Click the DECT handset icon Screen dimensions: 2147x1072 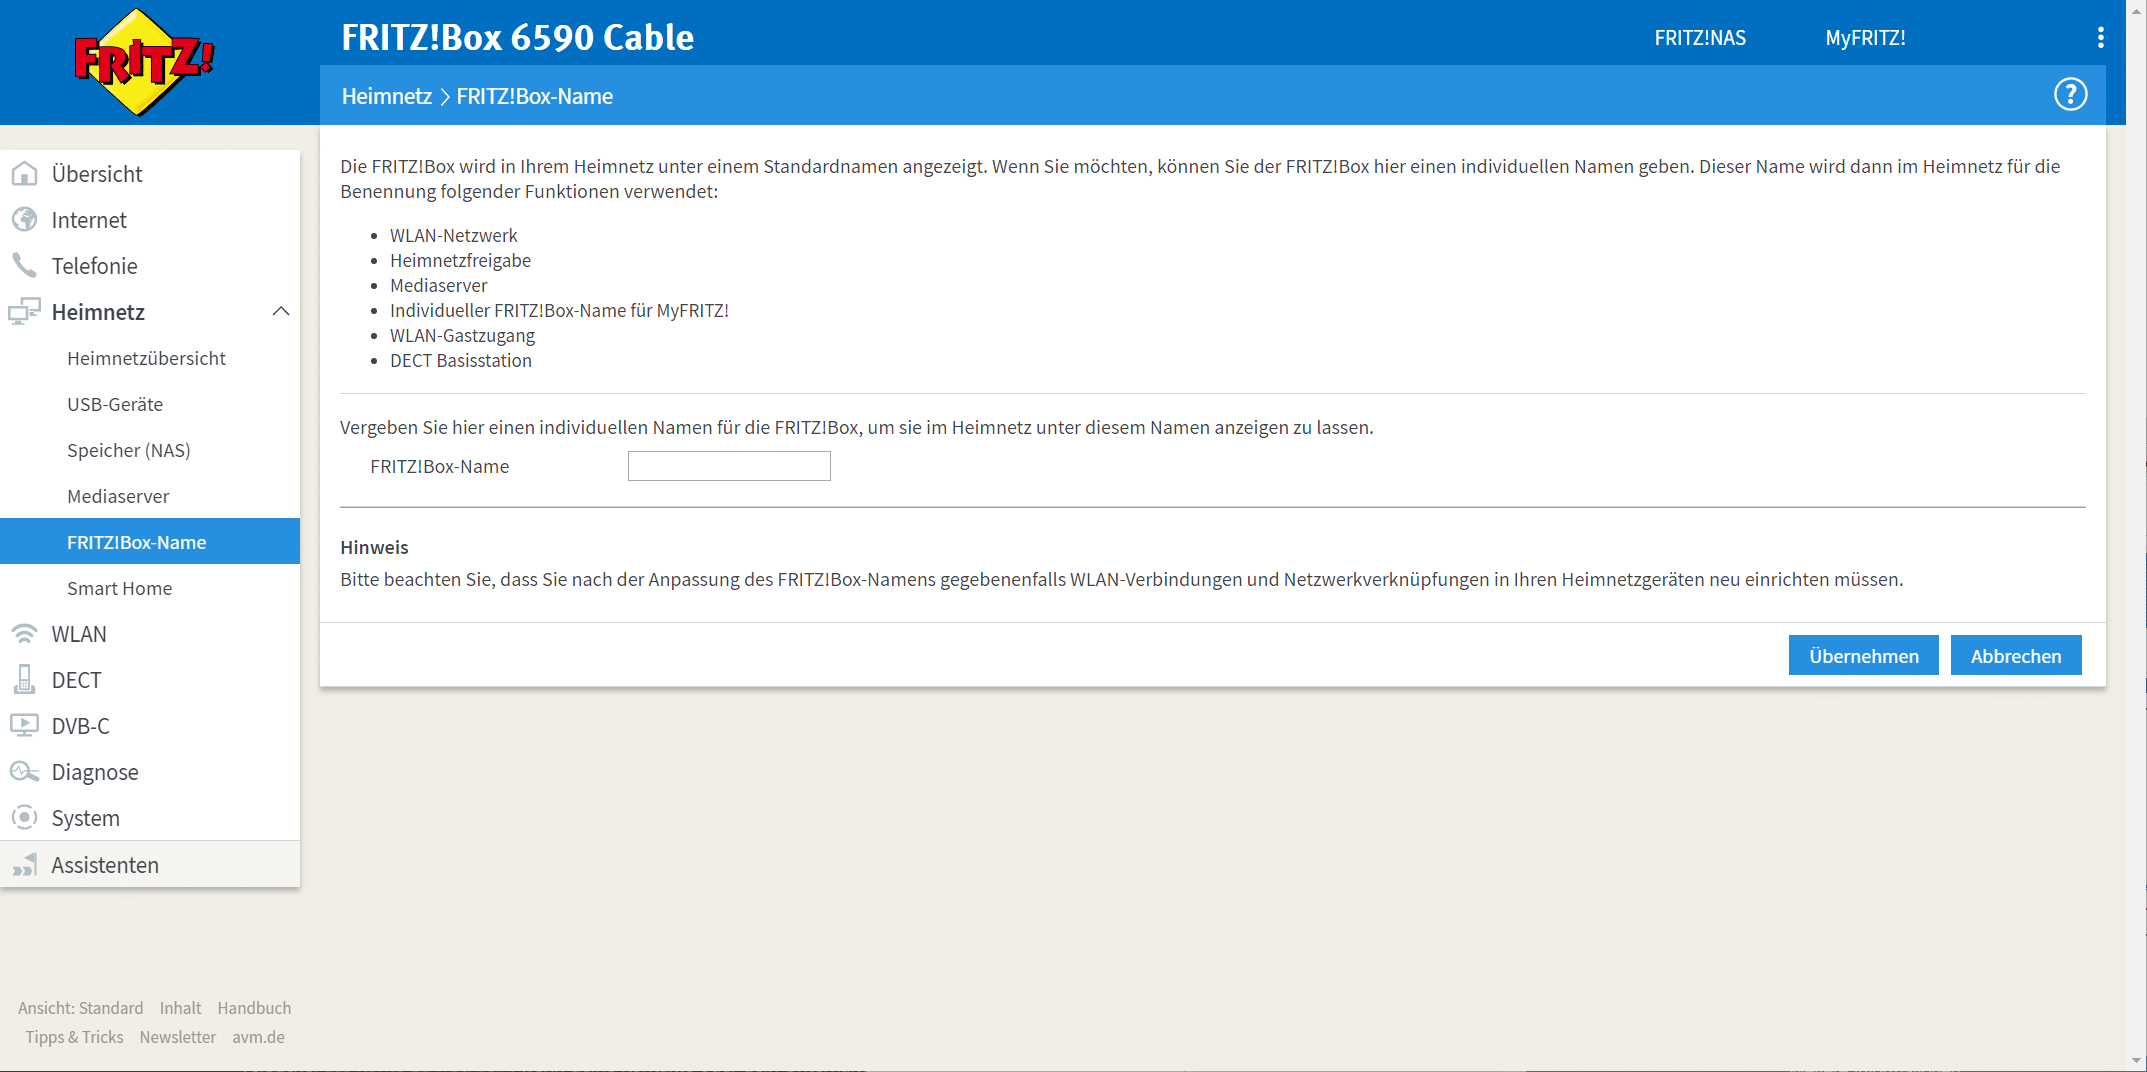[x=24, y=680]
